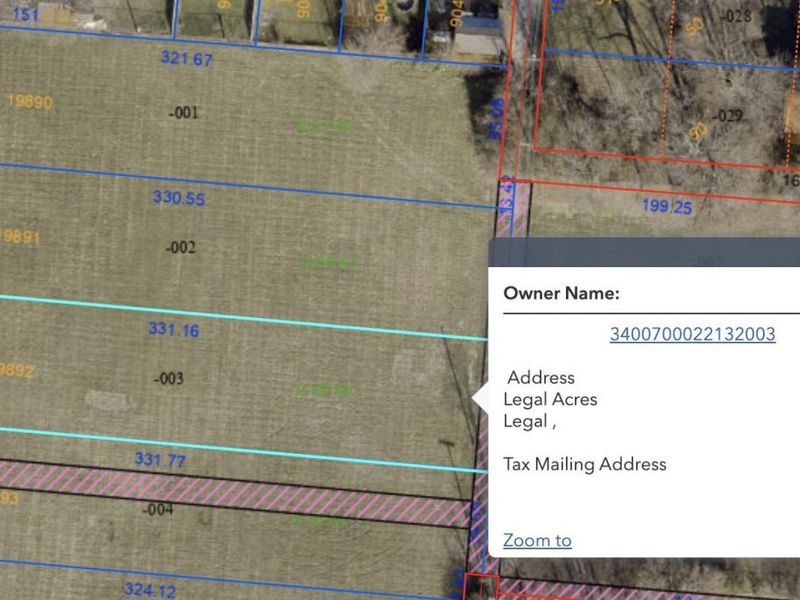Open parcel link 3400700022132003
The height and width of the screenshot is (600, 800).
tap(692, 334)
